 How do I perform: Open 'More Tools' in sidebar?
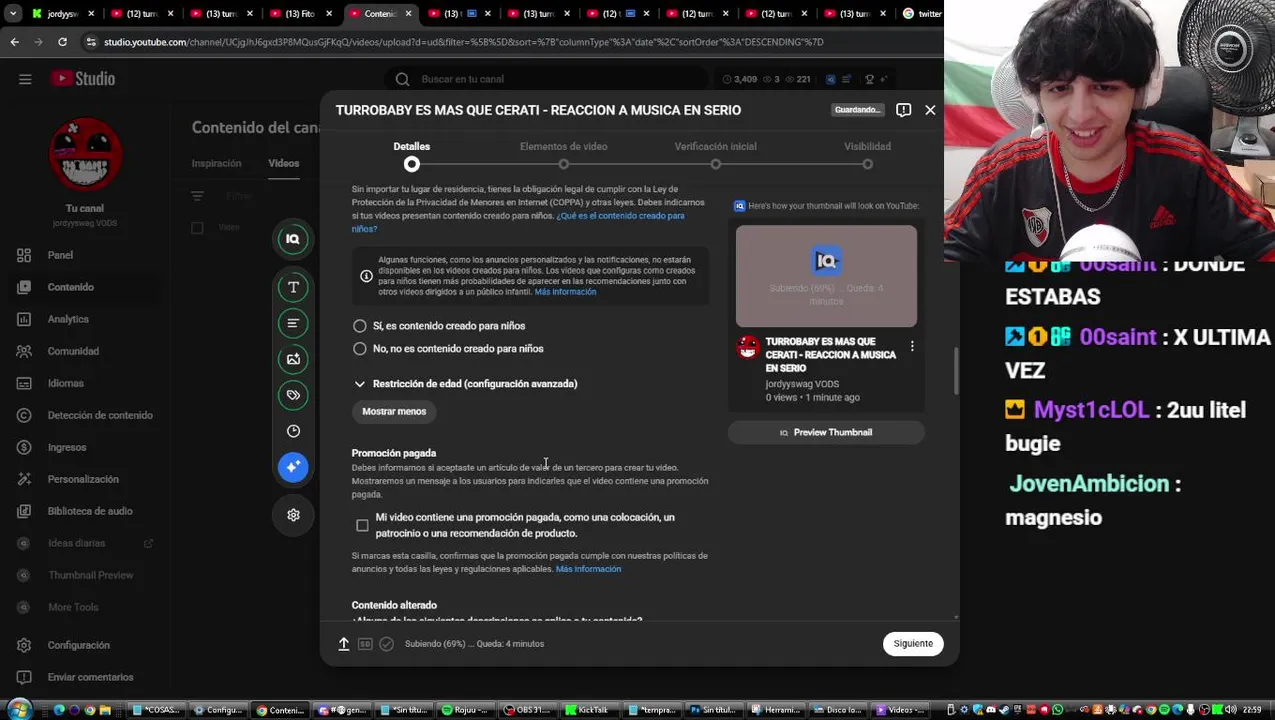click(x=75, y=607)
